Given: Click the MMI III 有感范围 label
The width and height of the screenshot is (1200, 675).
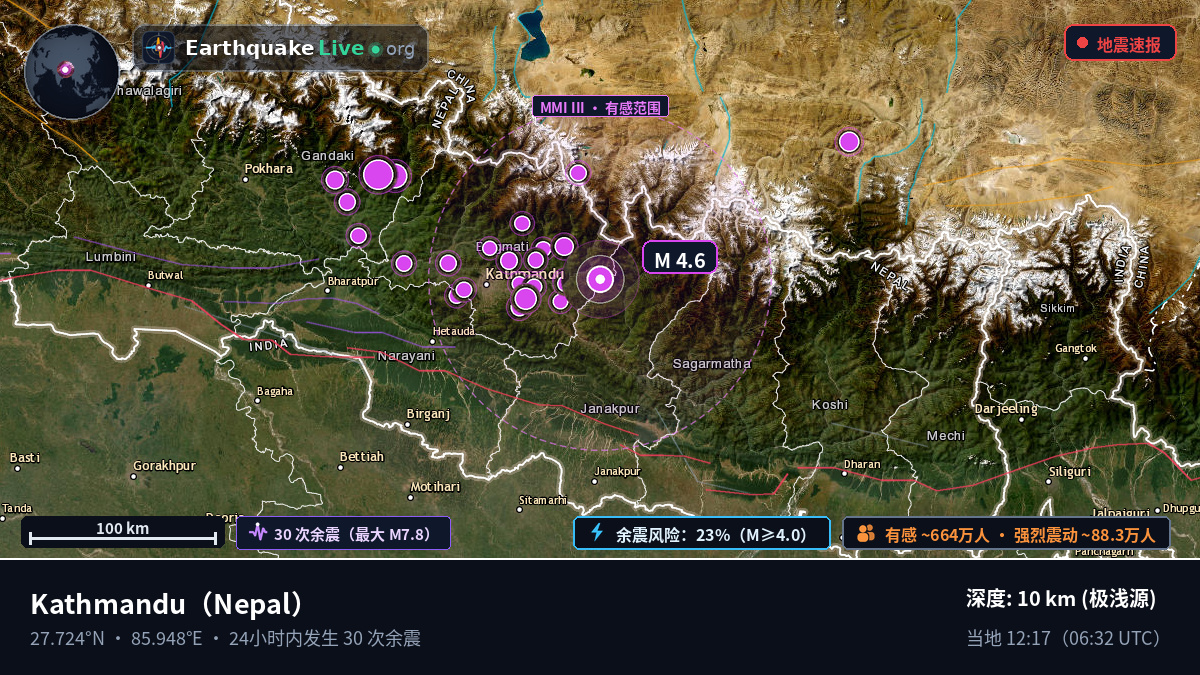Looking at the screenshot, I should pos(600,107).
